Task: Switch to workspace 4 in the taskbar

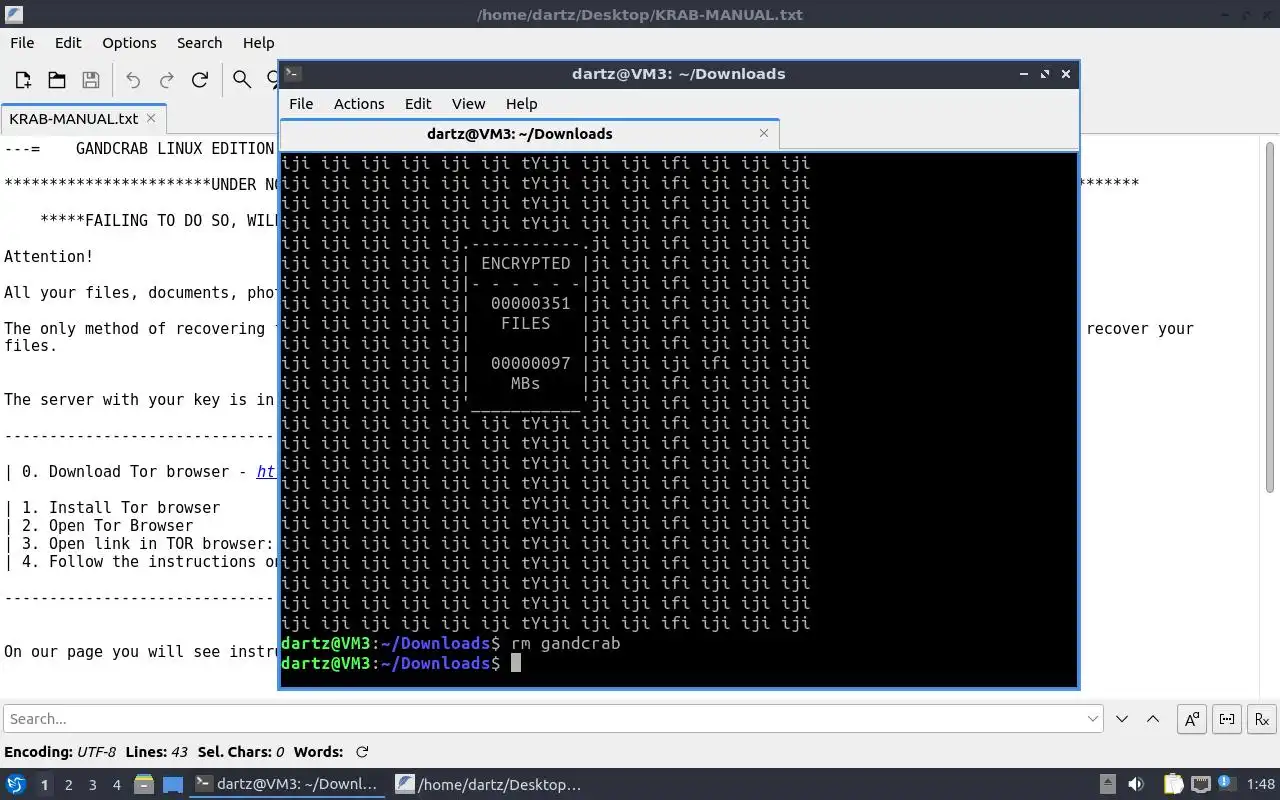Action: 117,785
